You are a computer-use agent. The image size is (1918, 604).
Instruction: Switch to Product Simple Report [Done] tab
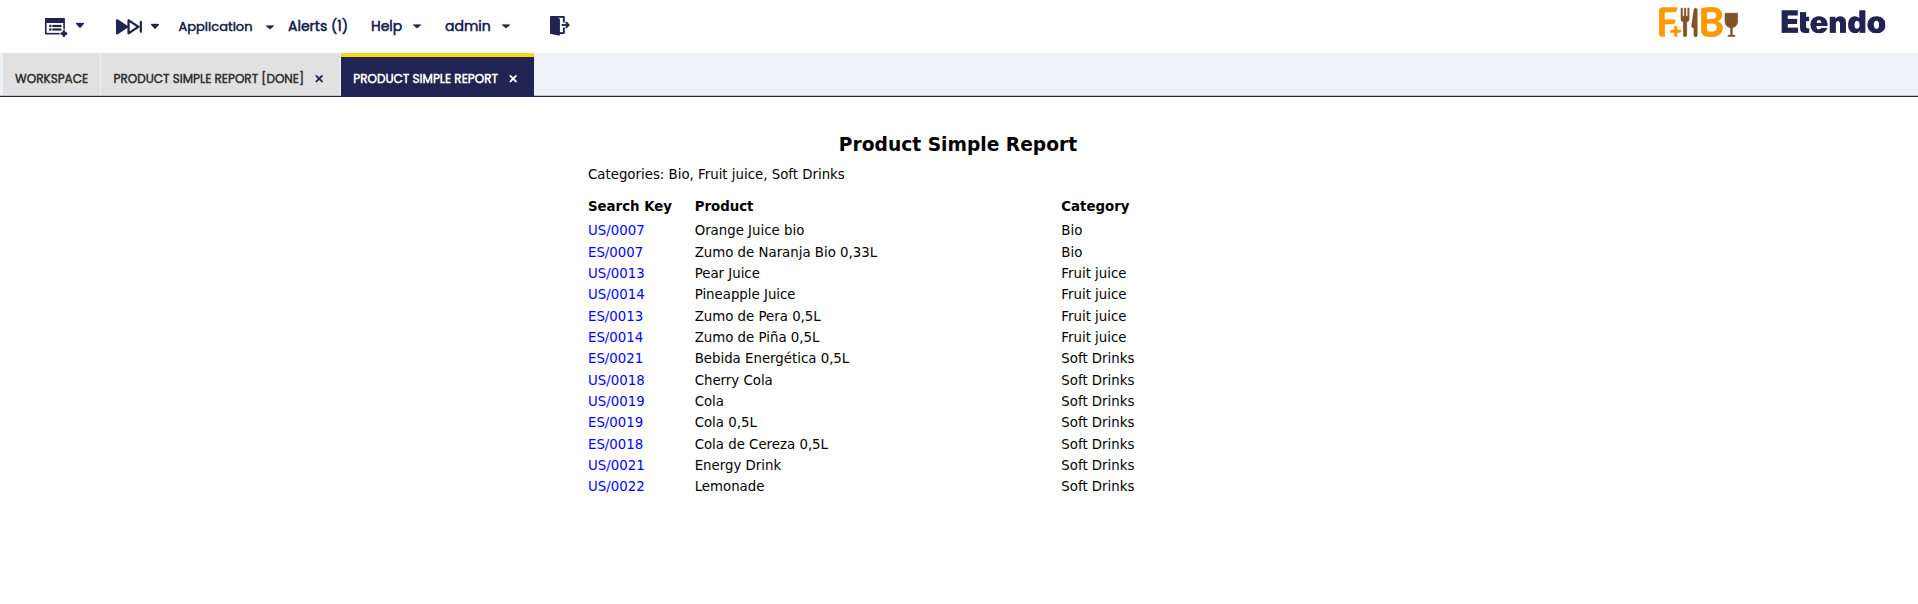coord(208,79)
